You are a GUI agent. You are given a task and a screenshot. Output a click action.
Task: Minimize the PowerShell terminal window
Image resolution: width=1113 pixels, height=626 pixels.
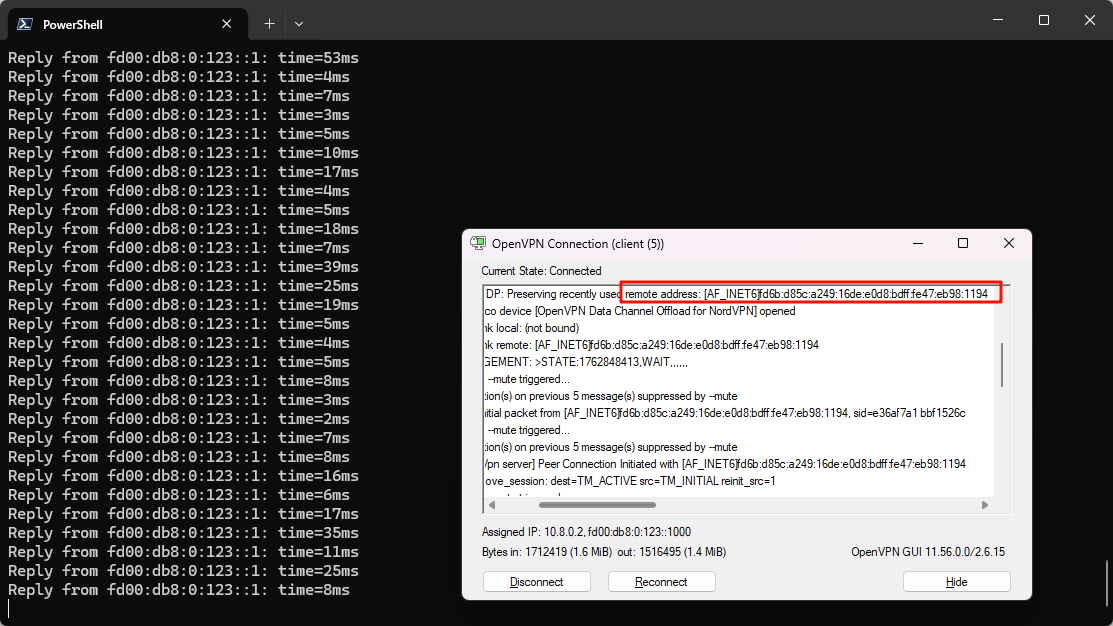pyautogui.click(x=997, y=20)
